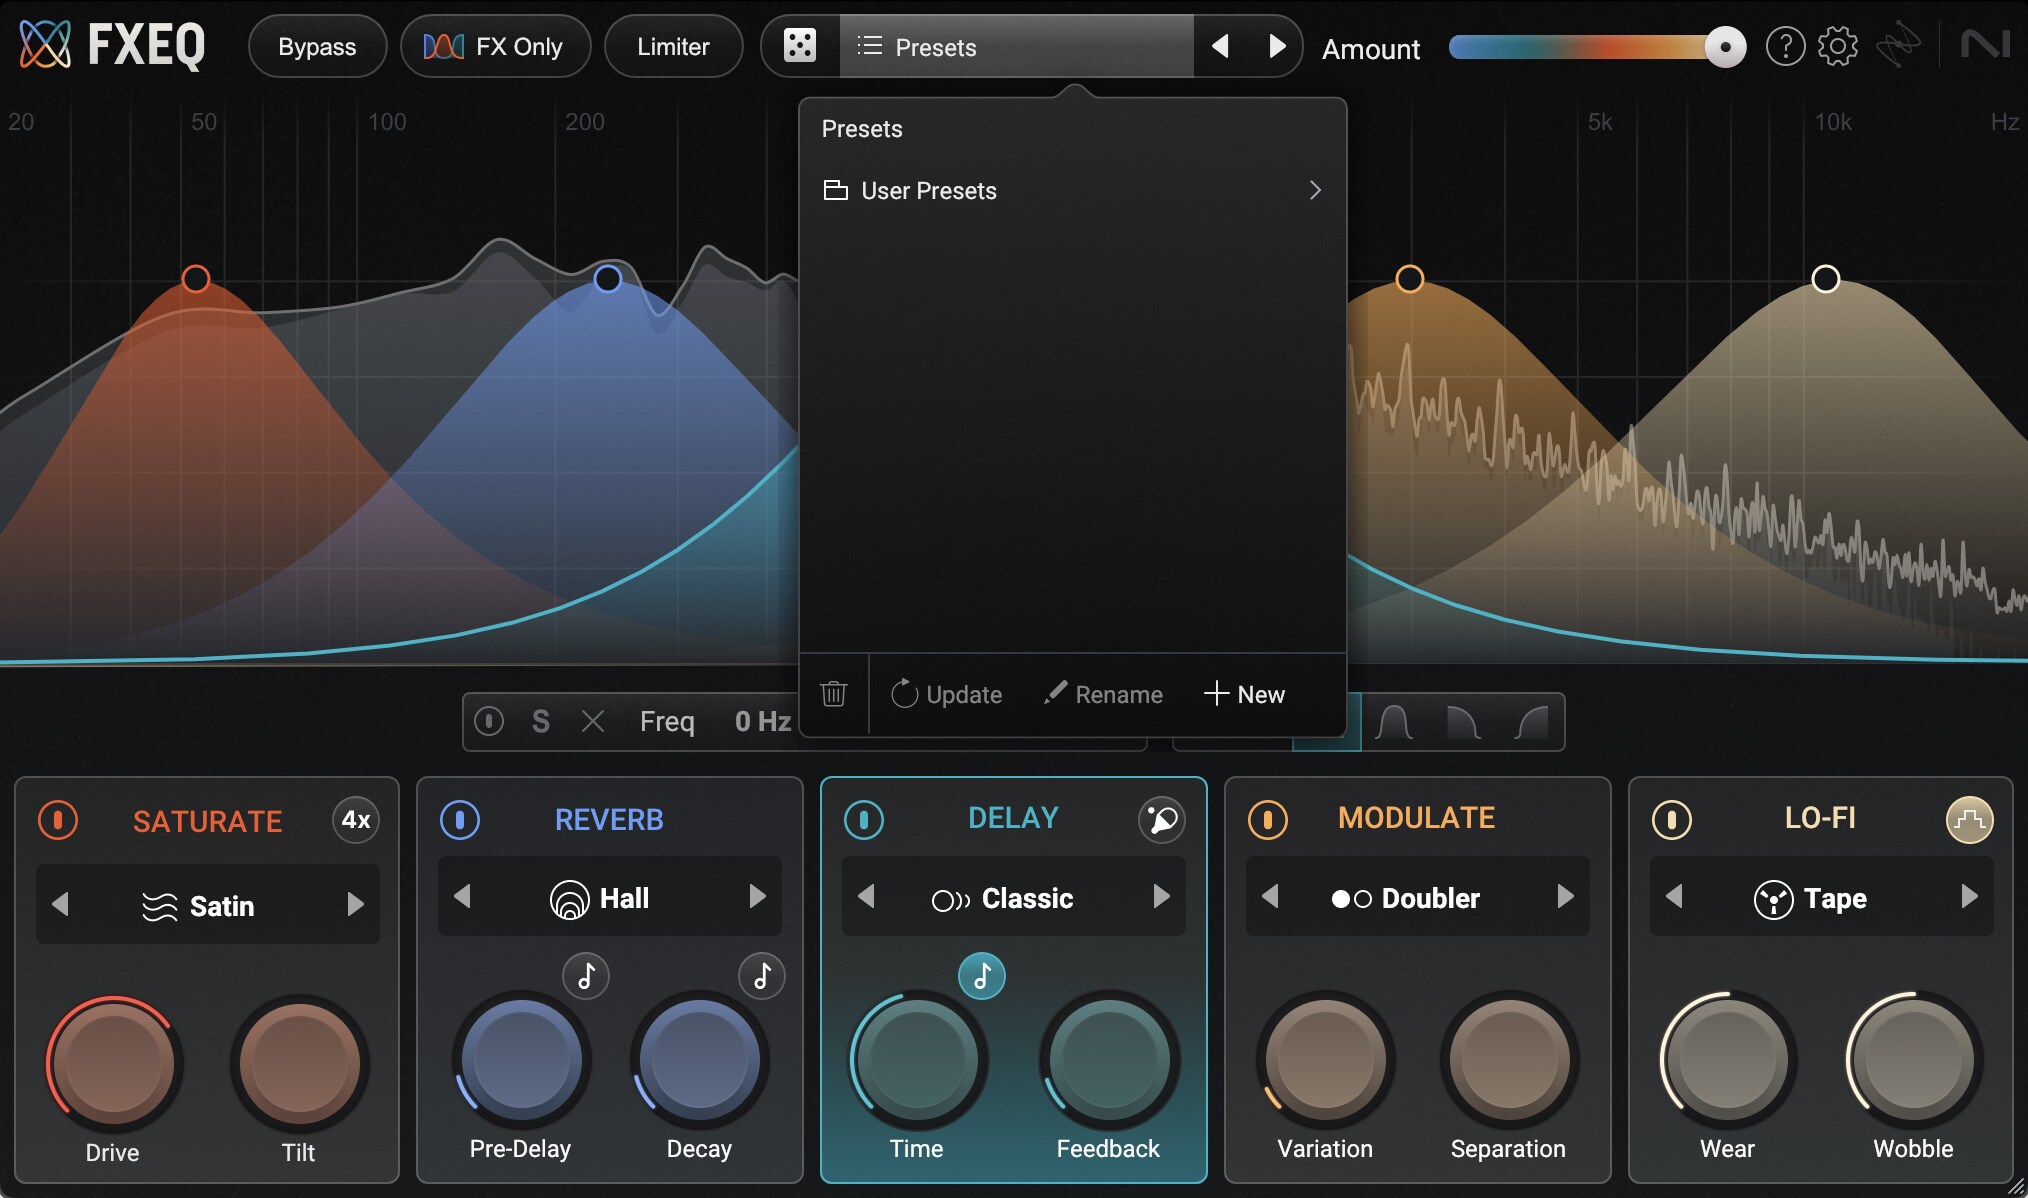Select previous Lo-Fi type before Tape
This screenshot has width=2028, height=1198.
pyautogui.click(x=1674, y=897)
